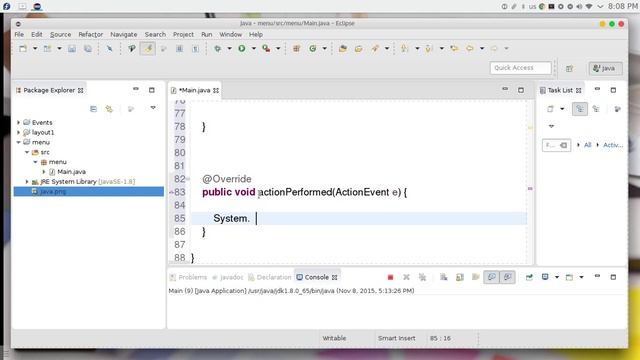Click the Last Edit Location icon

pos(454,49)
